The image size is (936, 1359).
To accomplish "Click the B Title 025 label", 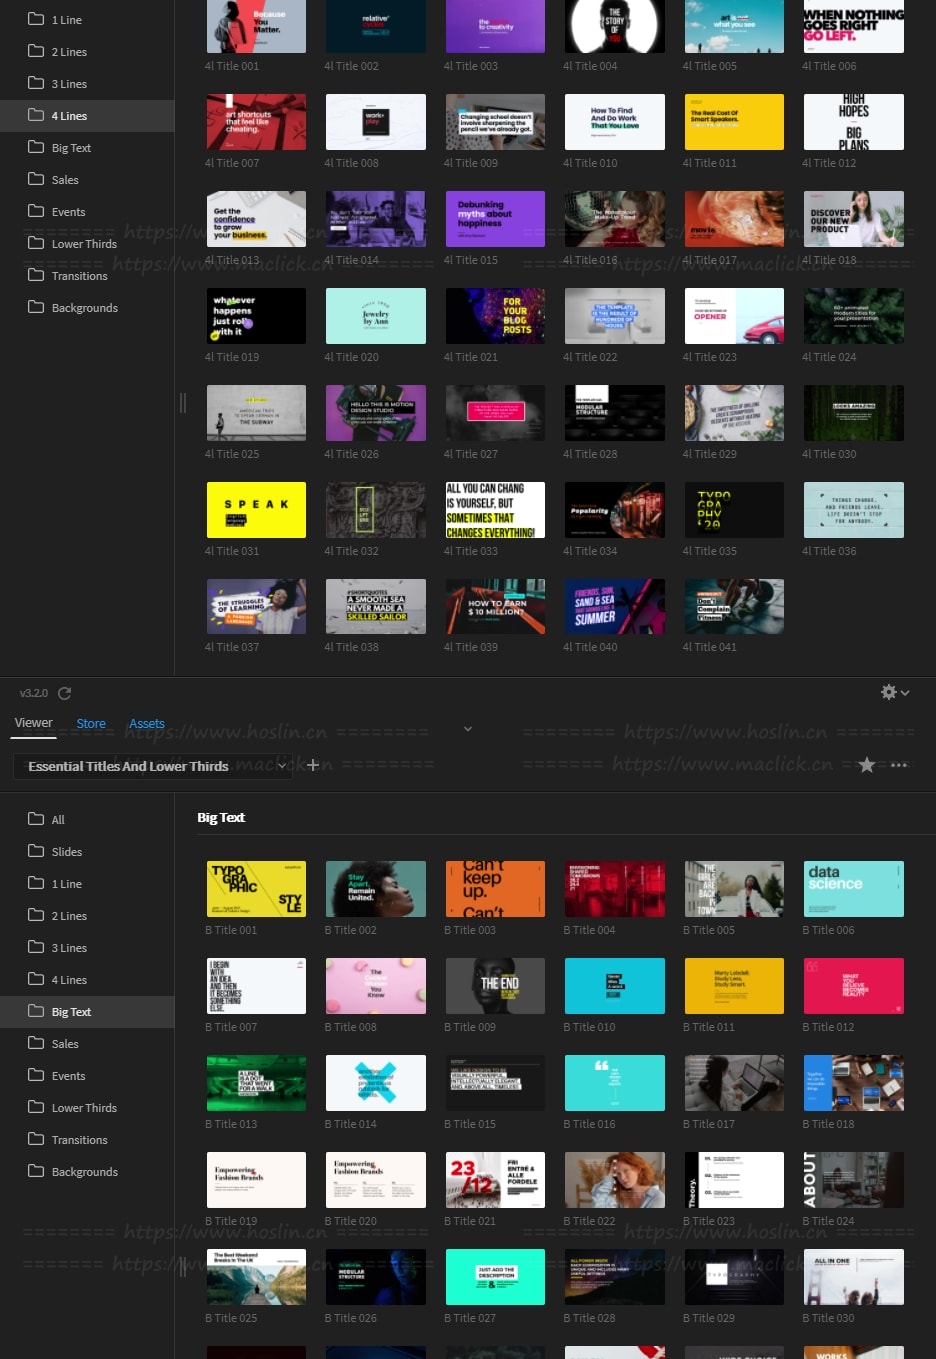I will (231, 1318).
